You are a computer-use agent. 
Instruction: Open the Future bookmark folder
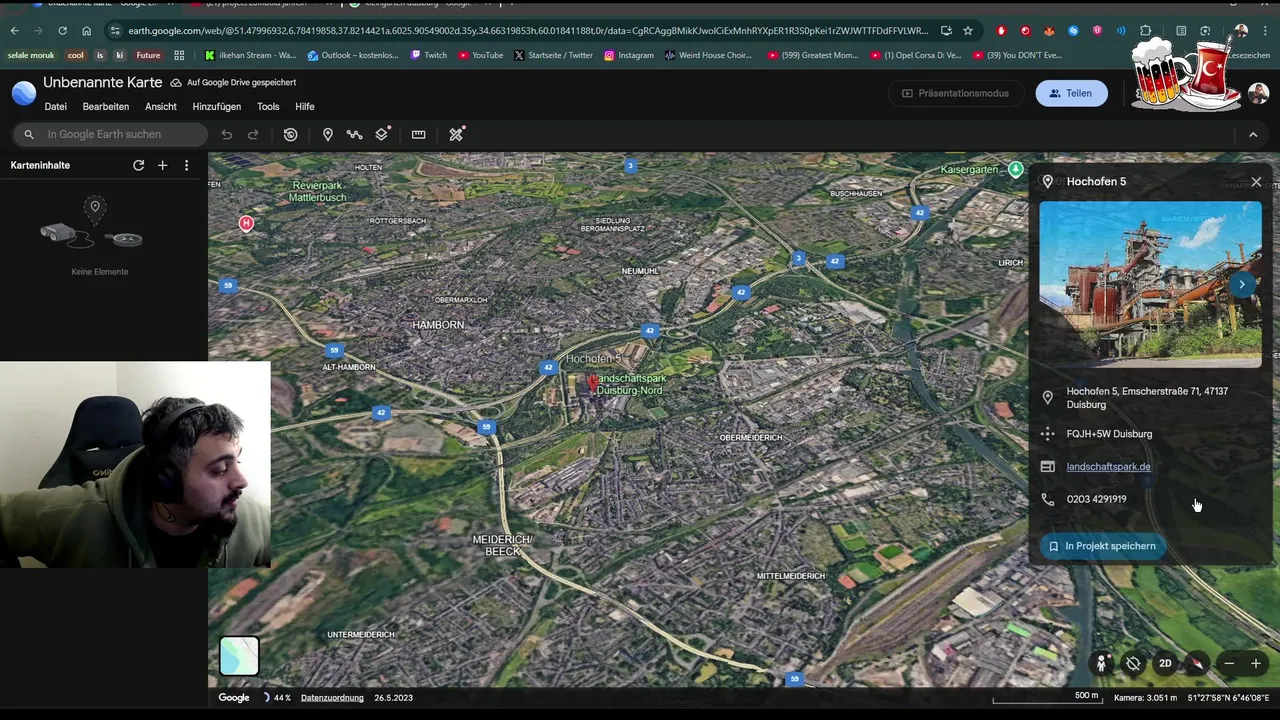tap(148, 55)
